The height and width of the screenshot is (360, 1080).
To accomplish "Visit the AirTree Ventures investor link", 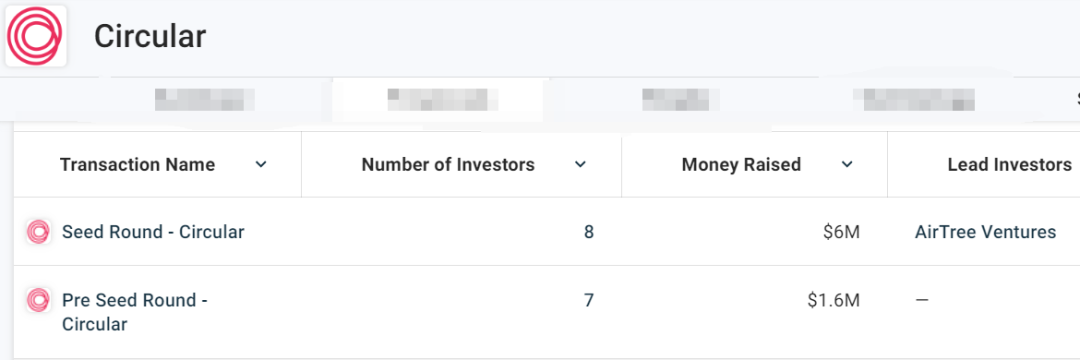I will pos(985,232).
